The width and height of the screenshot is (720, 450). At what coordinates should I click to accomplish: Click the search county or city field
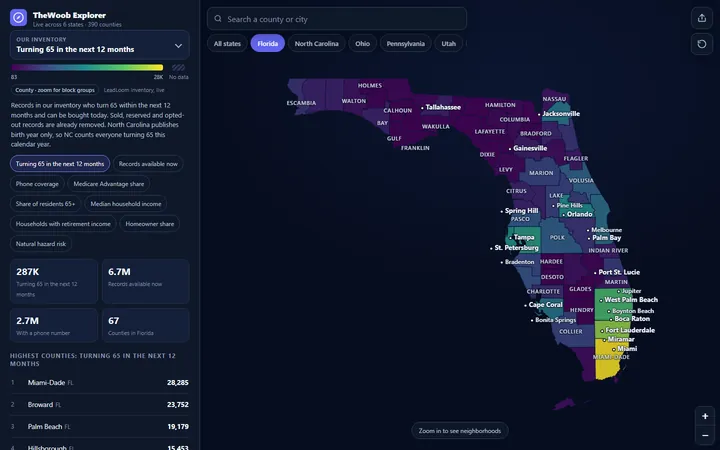pyautogui.click(x=337, y=19)
